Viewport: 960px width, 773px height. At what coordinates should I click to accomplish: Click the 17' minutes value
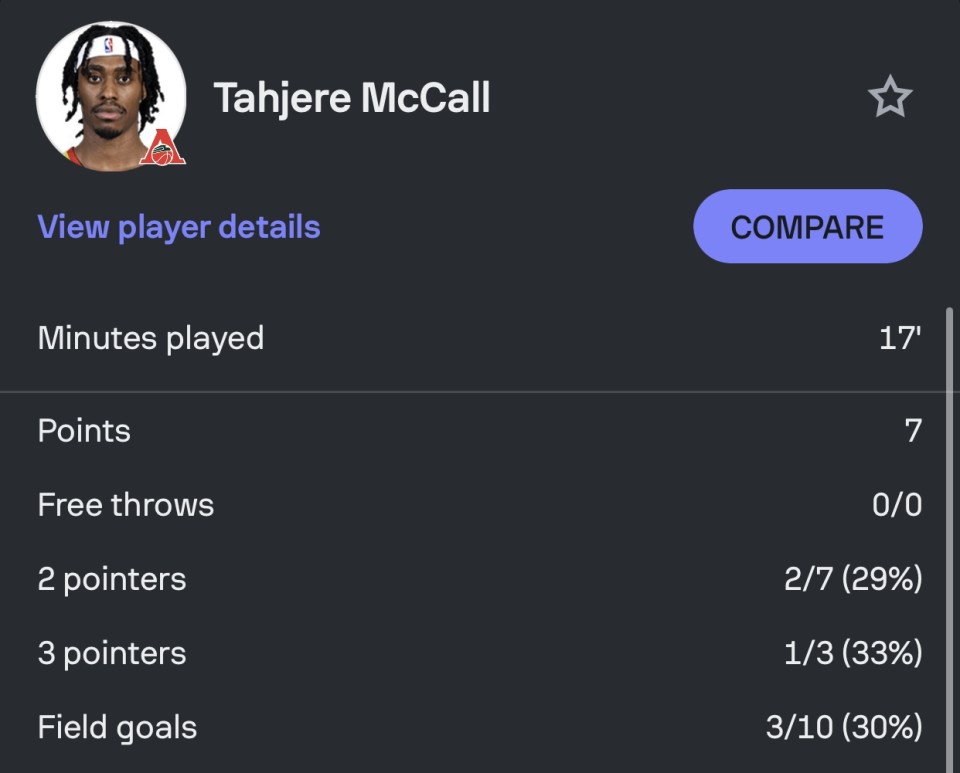pos(900,338)
